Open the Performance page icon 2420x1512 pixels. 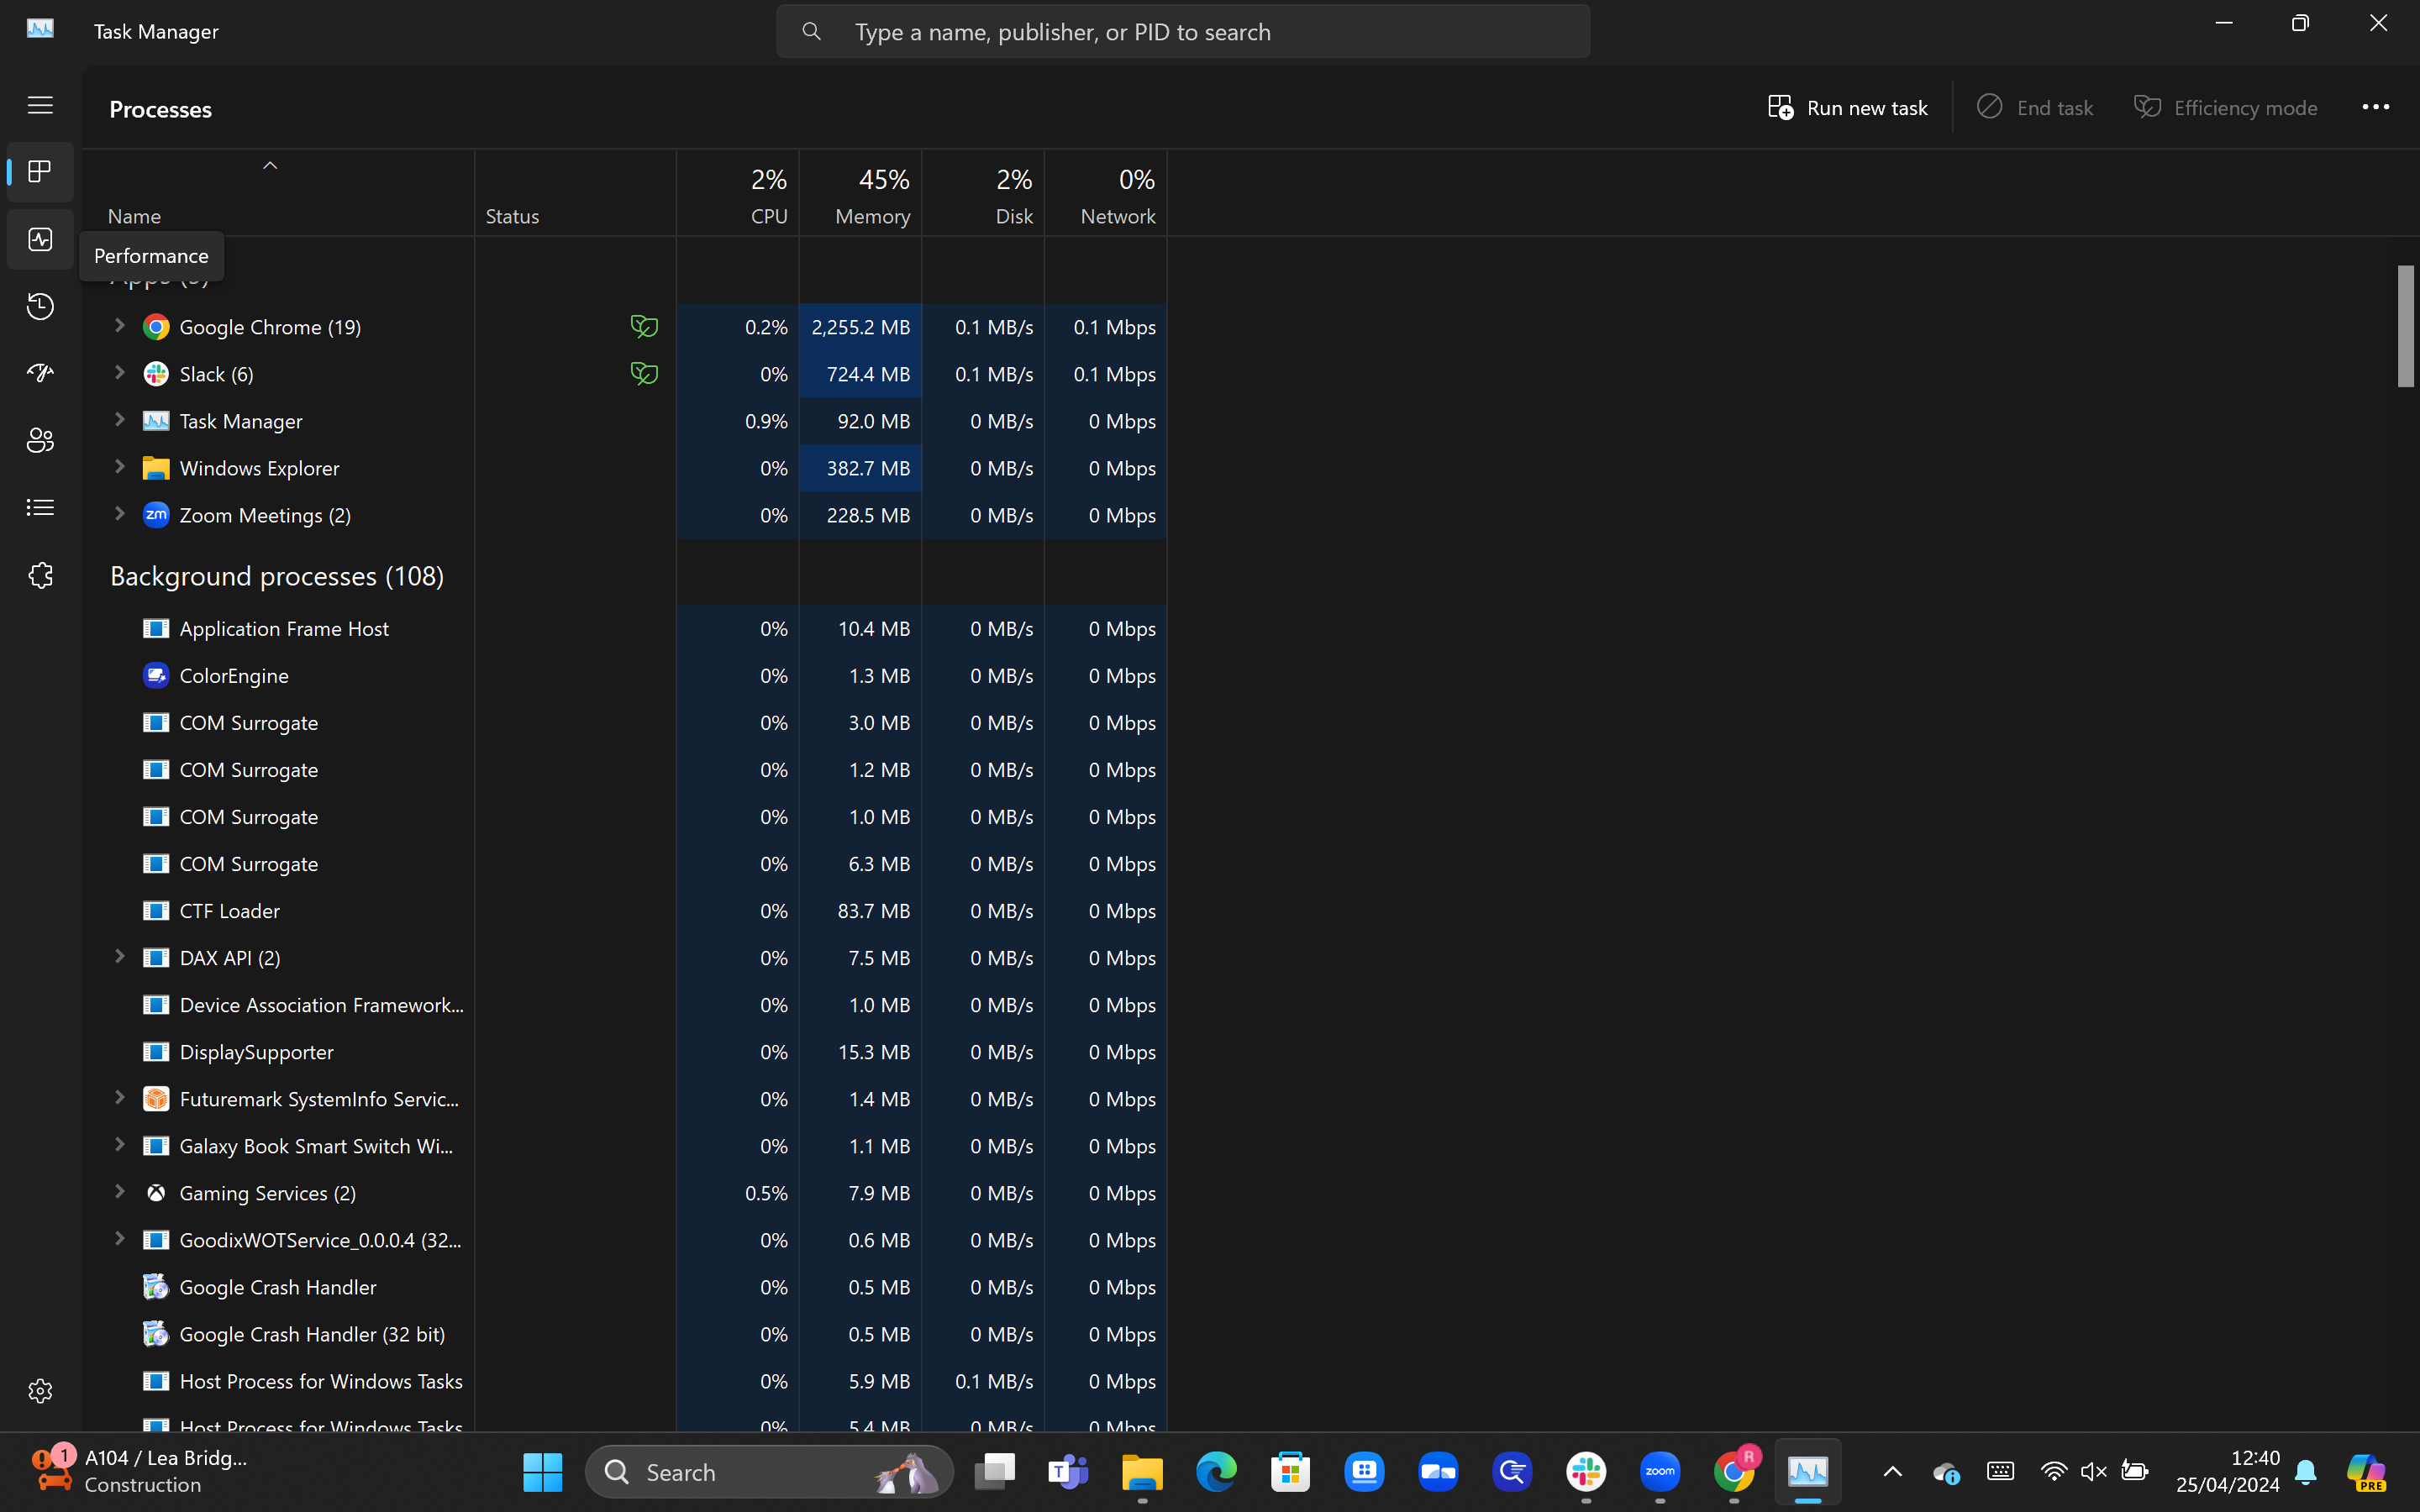click(x=40, y=240)
